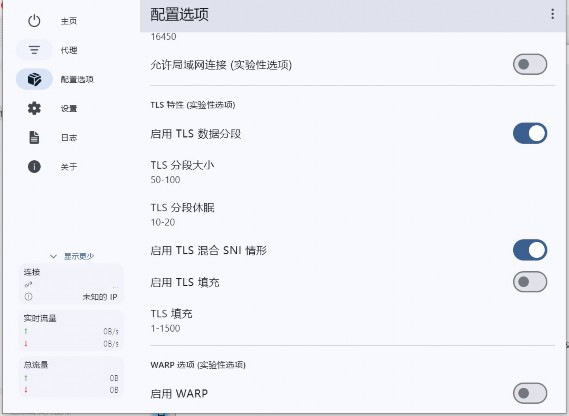The image size is (569, 416).
Task: Open the 代理 filter icon
Action: (34, 50)
